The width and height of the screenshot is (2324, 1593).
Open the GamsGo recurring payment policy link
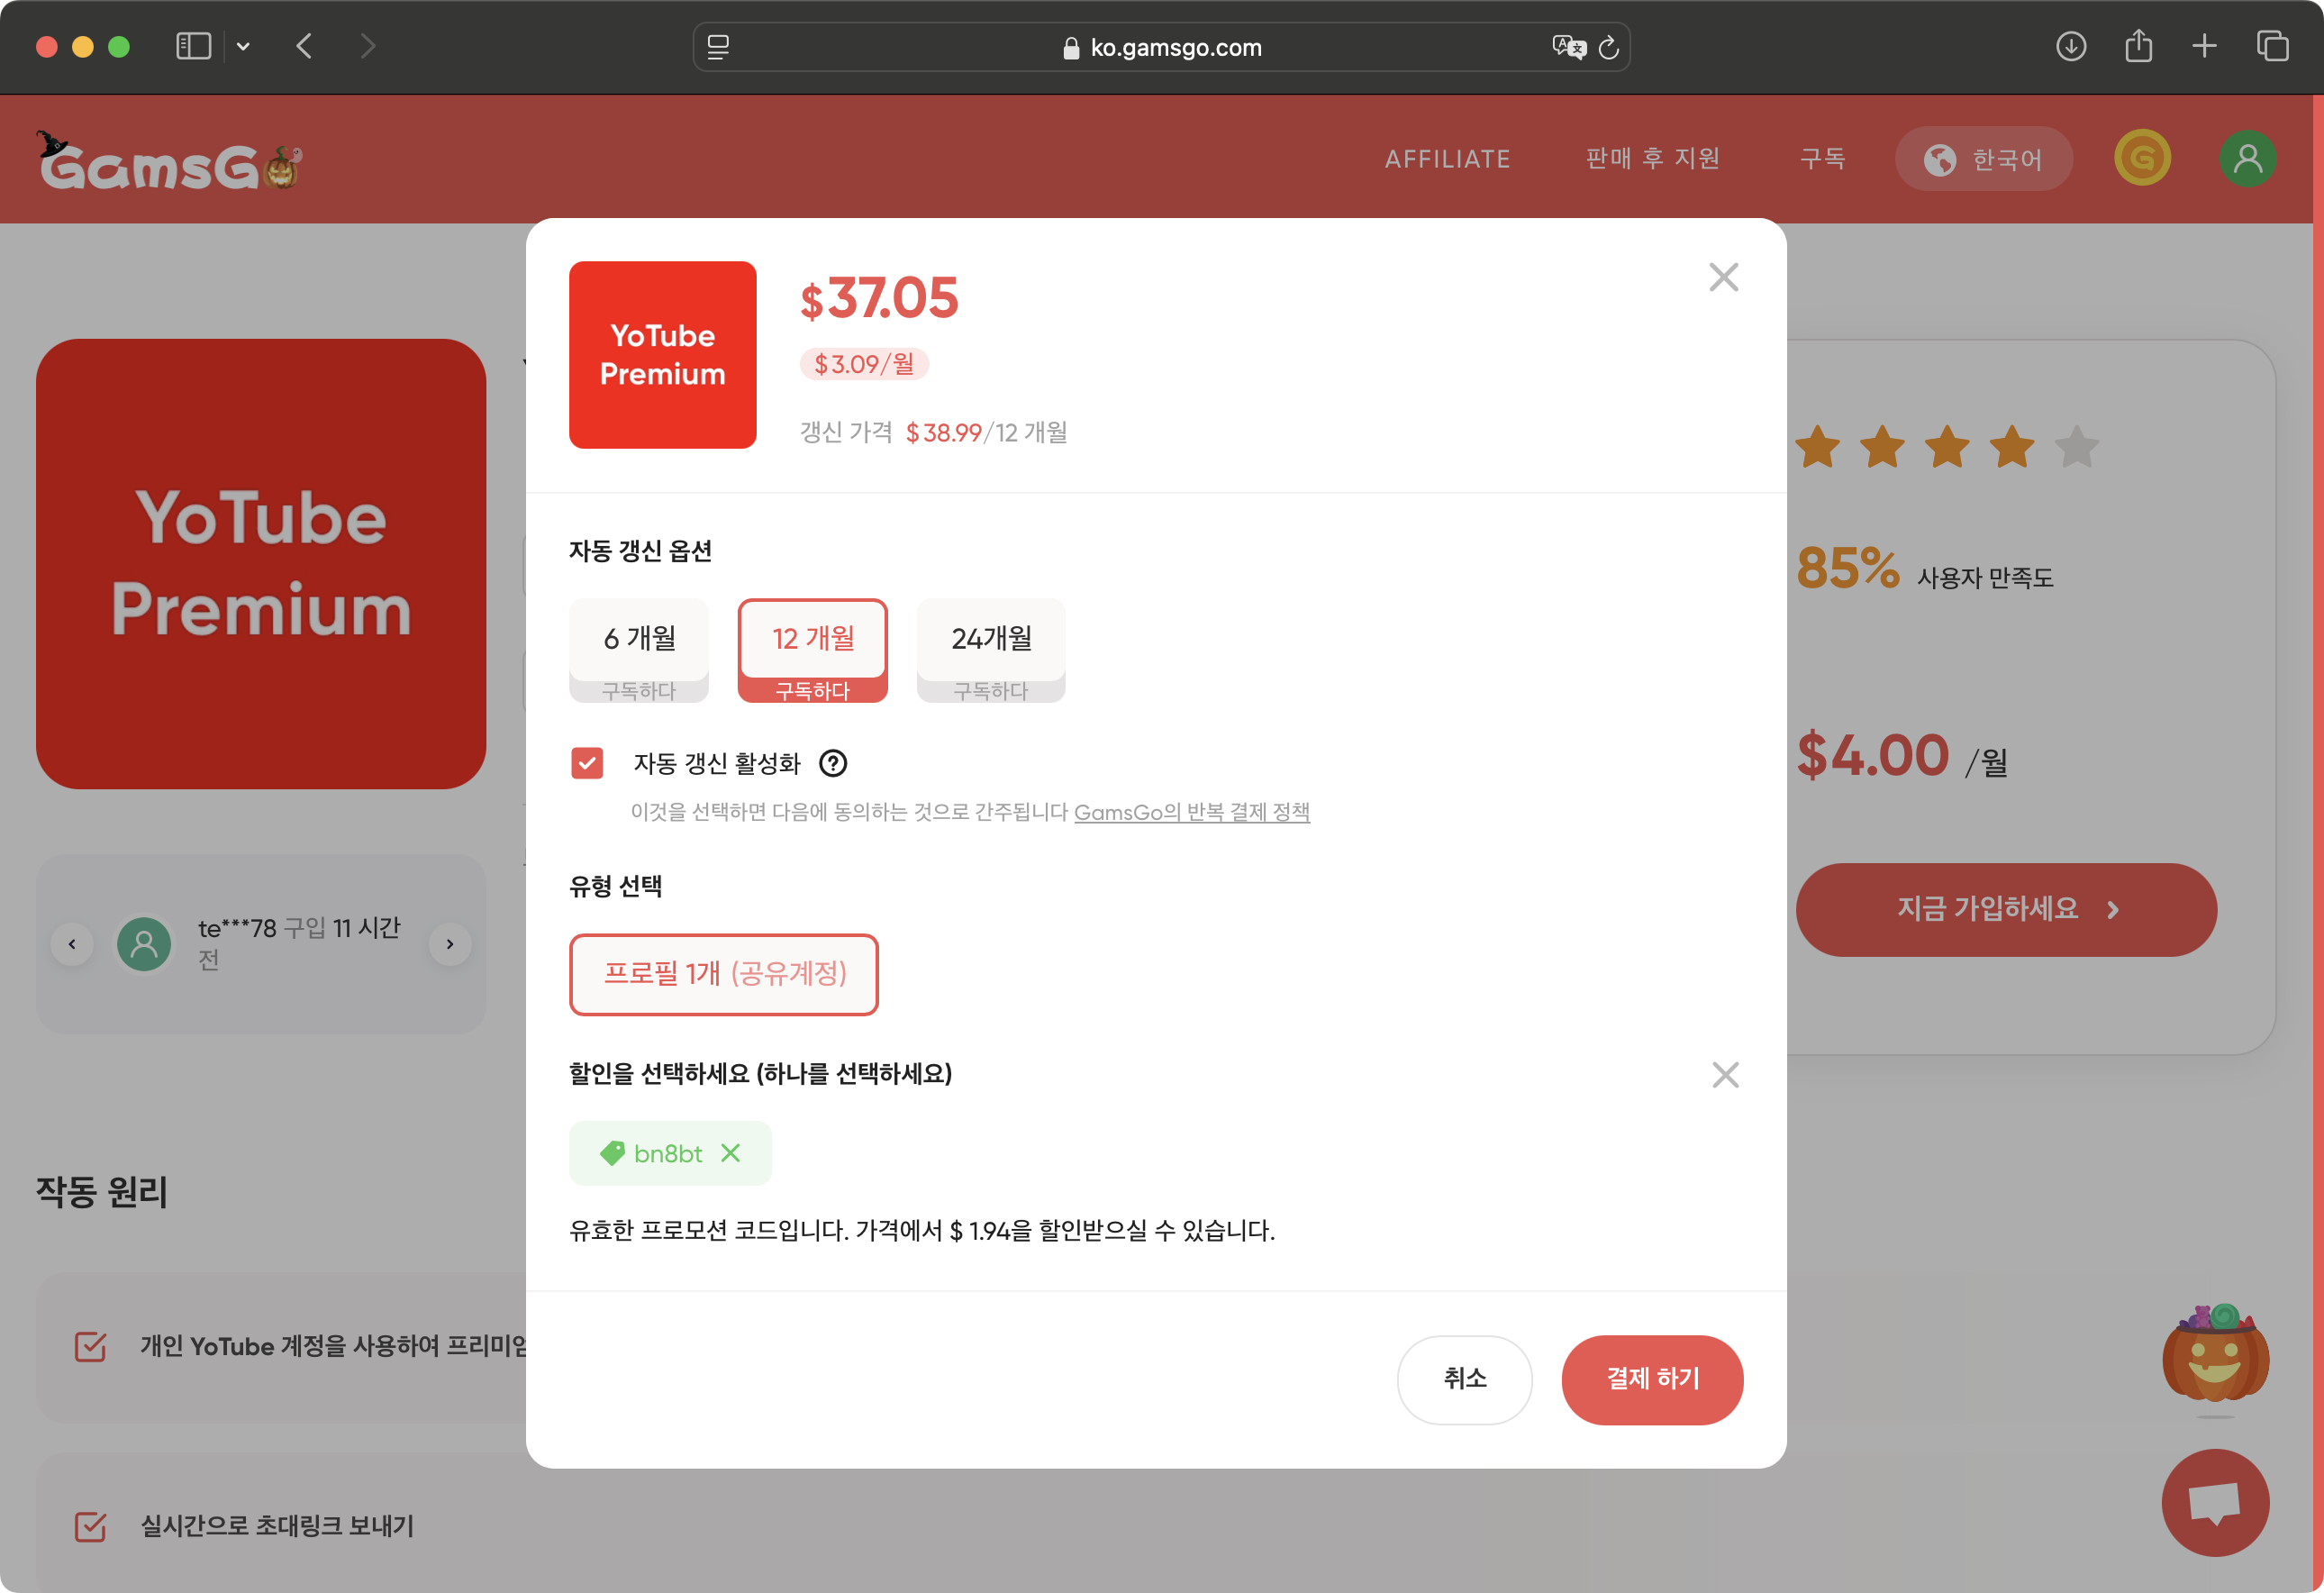pyautogui.click(x=1192, y=812)
